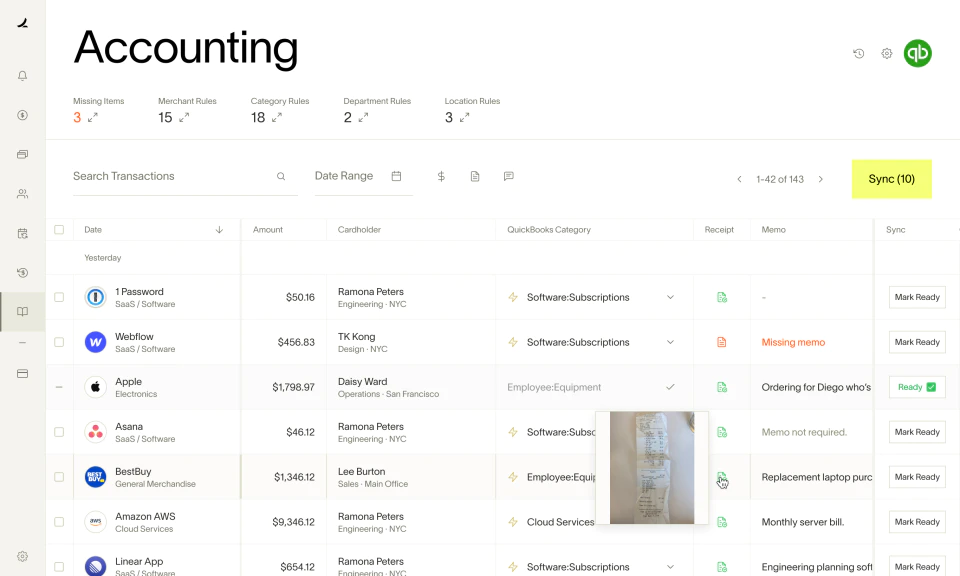
Task: Open the QuickBooks connection icon
Action: pos(917,54)
